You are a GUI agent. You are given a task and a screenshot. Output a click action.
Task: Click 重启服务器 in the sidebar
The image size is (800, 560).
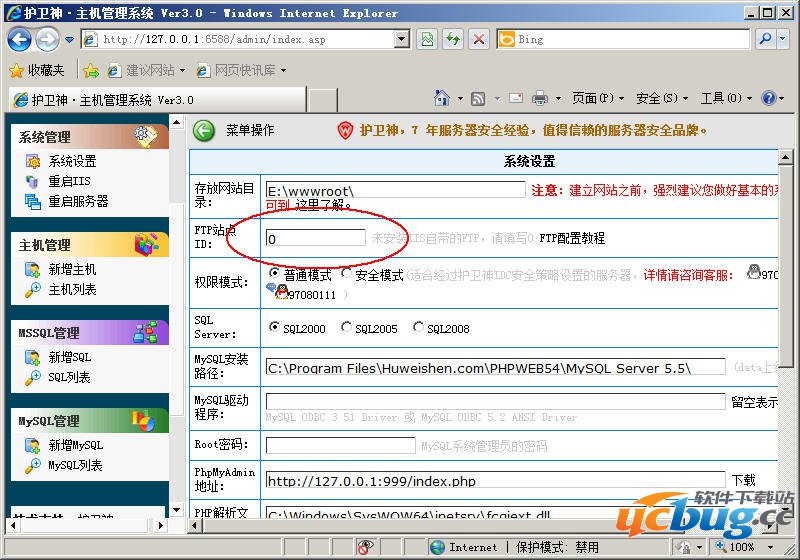click(78, 201)
